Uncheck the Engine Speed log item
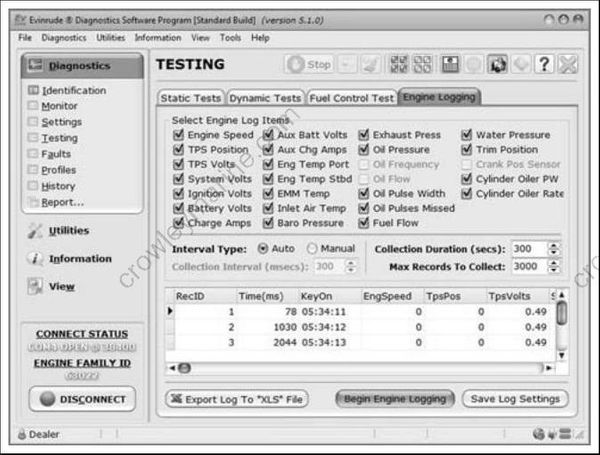600x455 pixels. tap(178, 135)
